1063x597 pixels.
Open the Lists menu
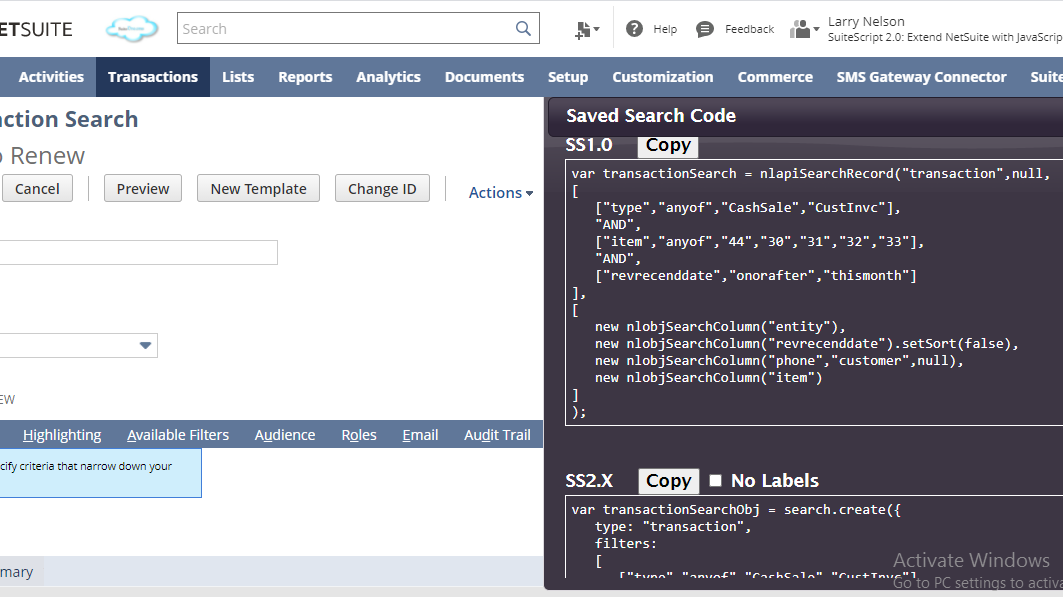[238, 77]
